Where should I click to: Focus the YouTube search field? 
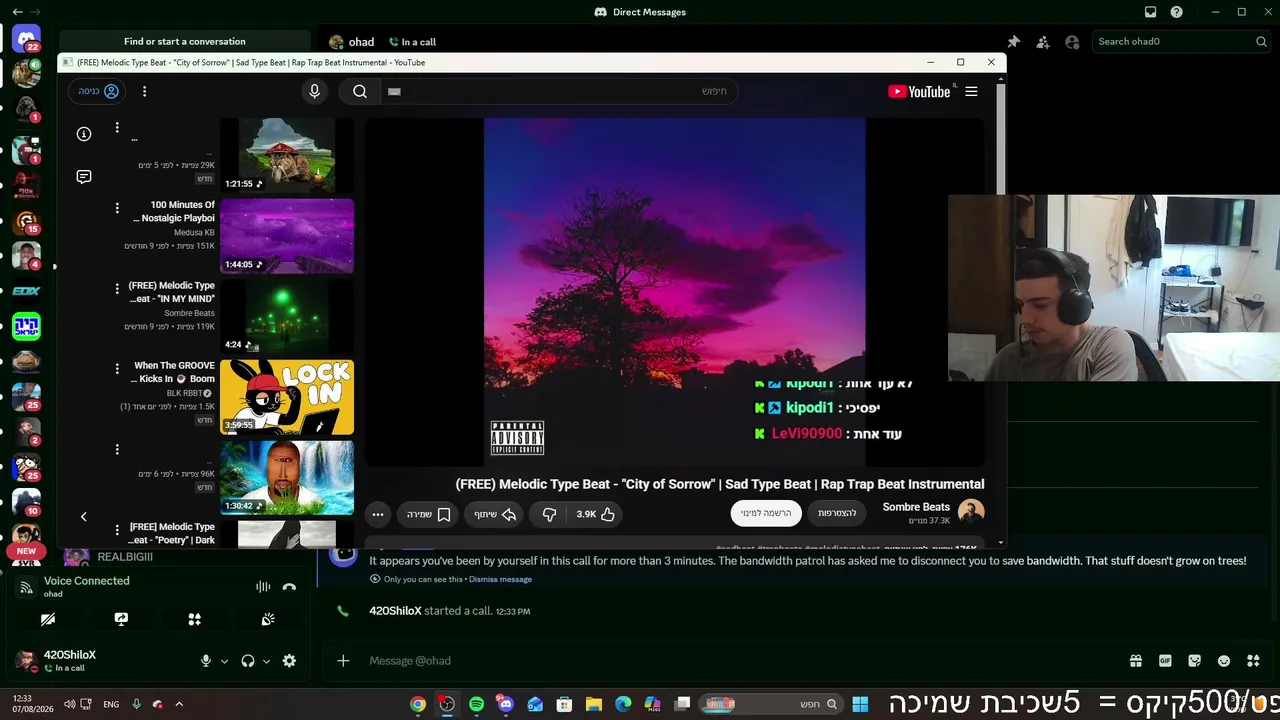coord(560,91)
